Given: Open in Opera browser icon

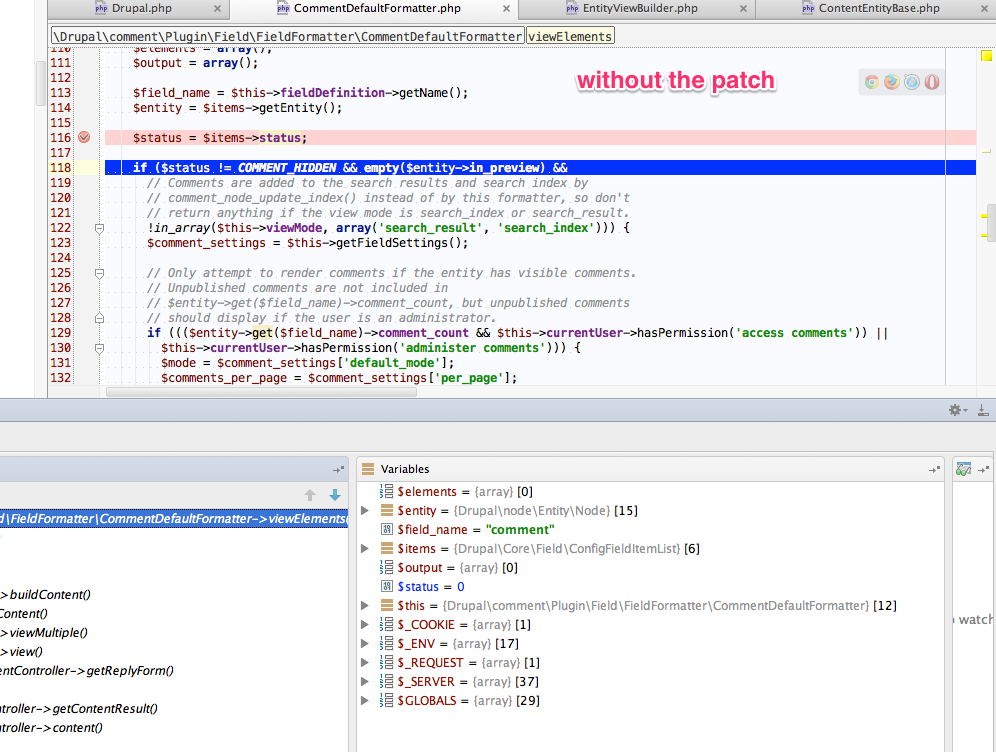Looking at the screenshot, I should tap(932, 82).
